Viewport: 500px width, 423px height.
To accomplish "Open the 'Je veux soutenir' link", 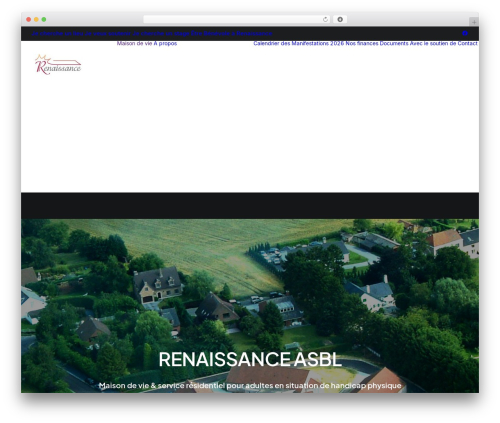I will click(x=108, y=33).
